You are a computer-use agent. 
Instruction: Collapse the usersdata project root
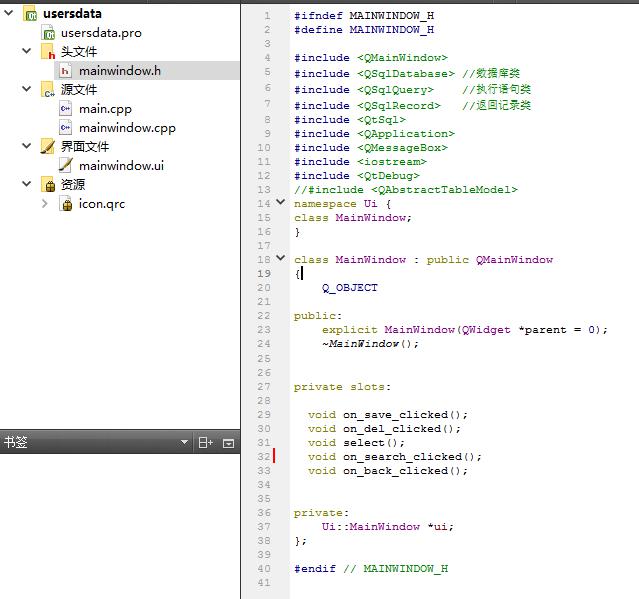click(x=8, y=13)
